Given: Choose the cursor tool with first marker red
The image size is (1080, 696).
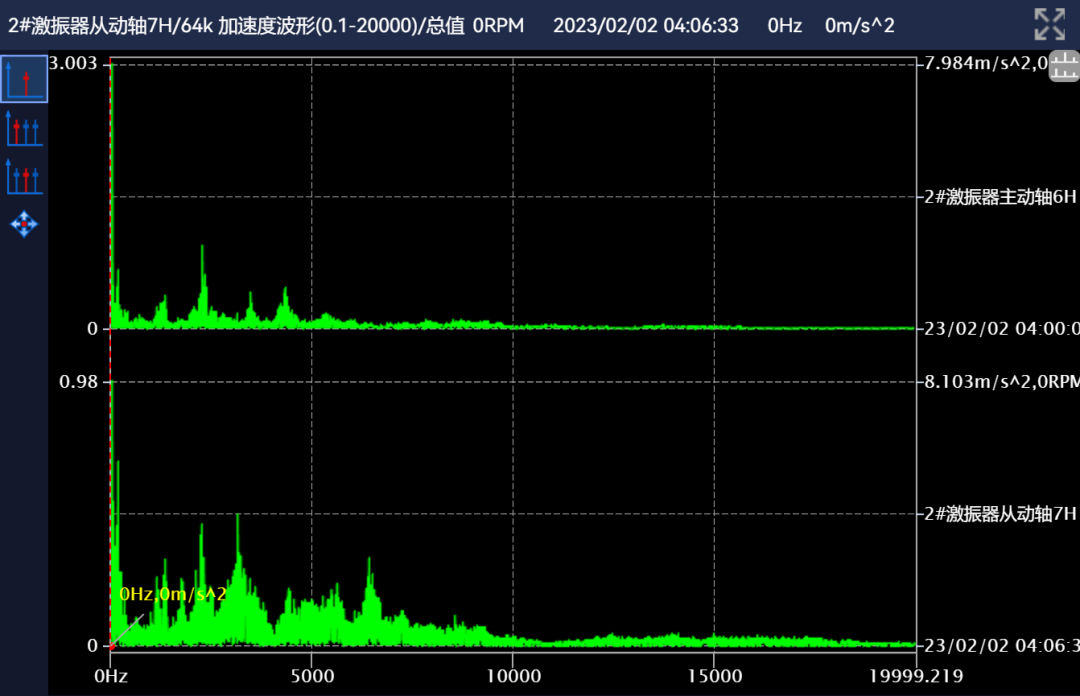Looking at the screenshot, I should pyautogui.click(x=25, y=129).
